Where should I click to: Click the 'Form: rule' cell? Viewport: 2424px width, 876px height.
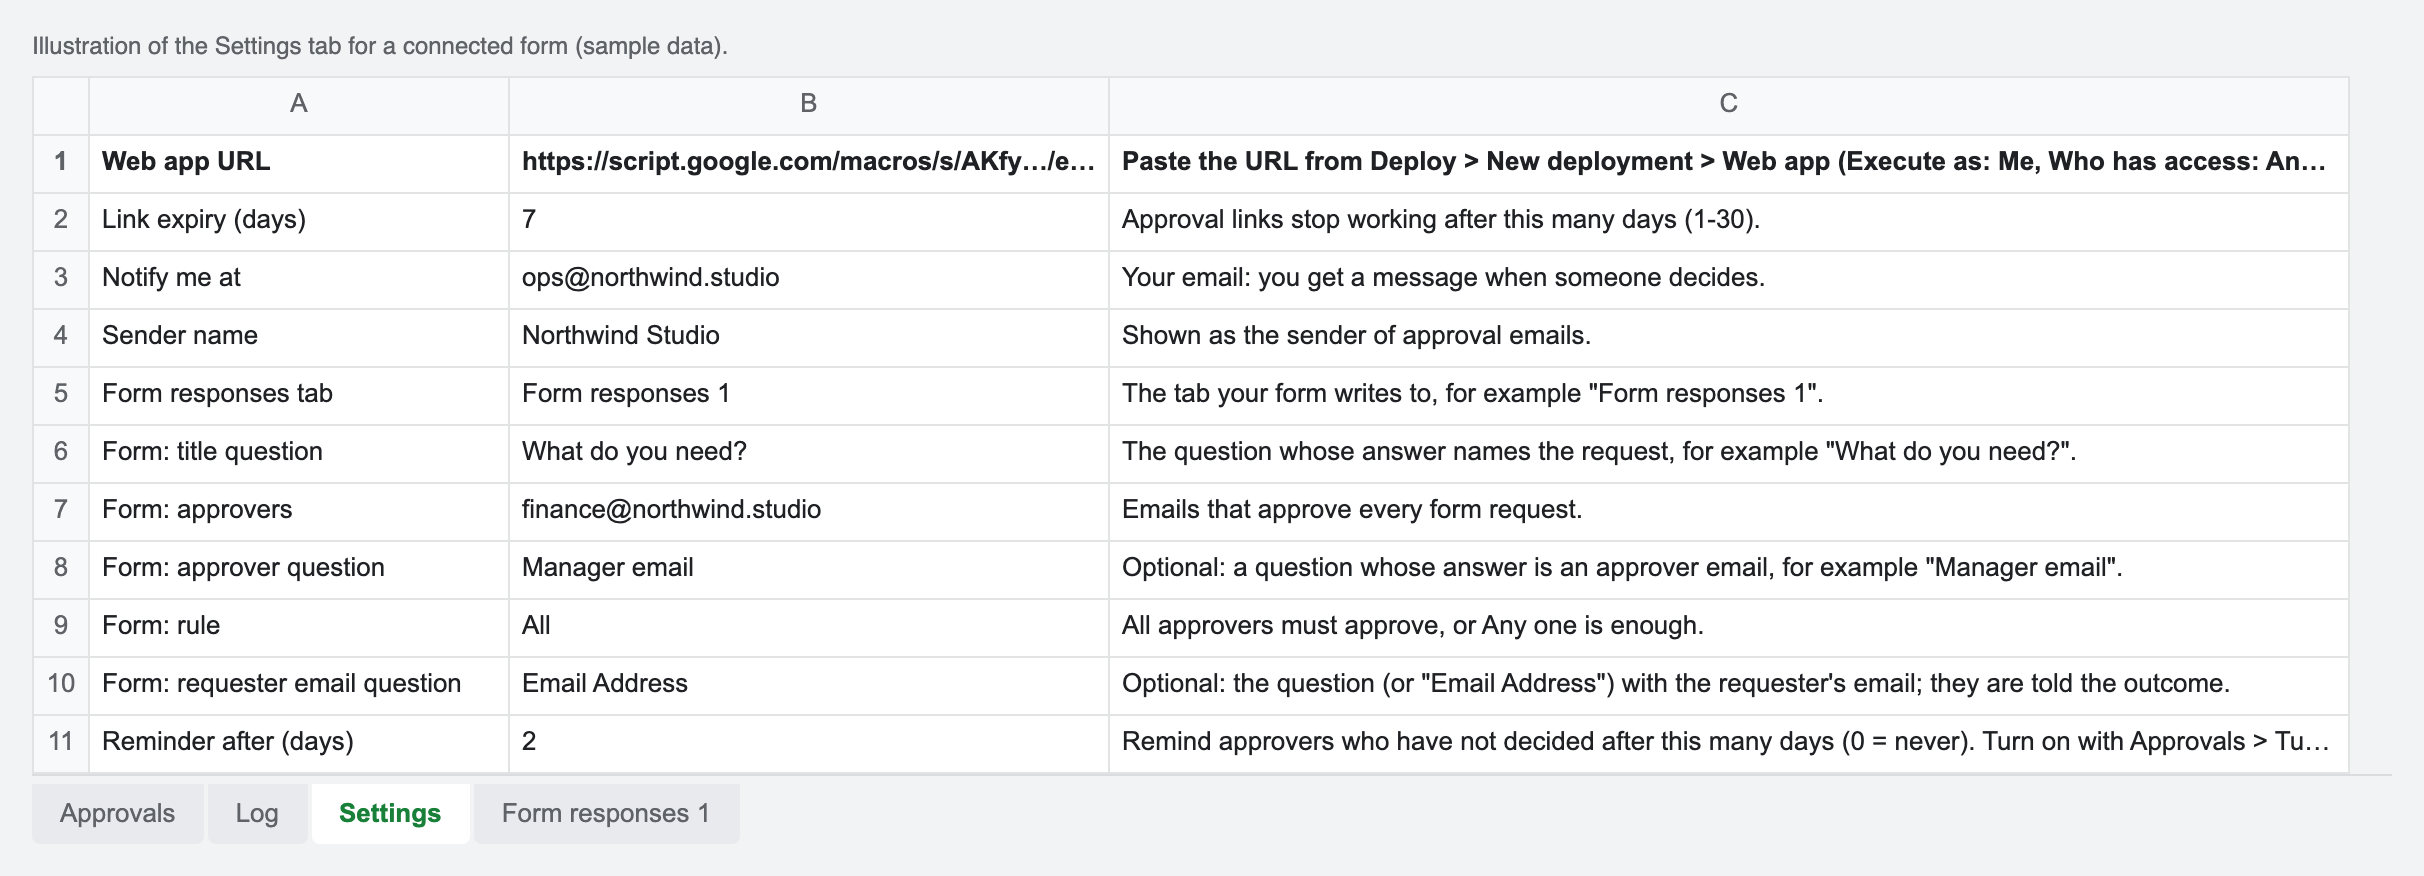click(x=299, y=627)
